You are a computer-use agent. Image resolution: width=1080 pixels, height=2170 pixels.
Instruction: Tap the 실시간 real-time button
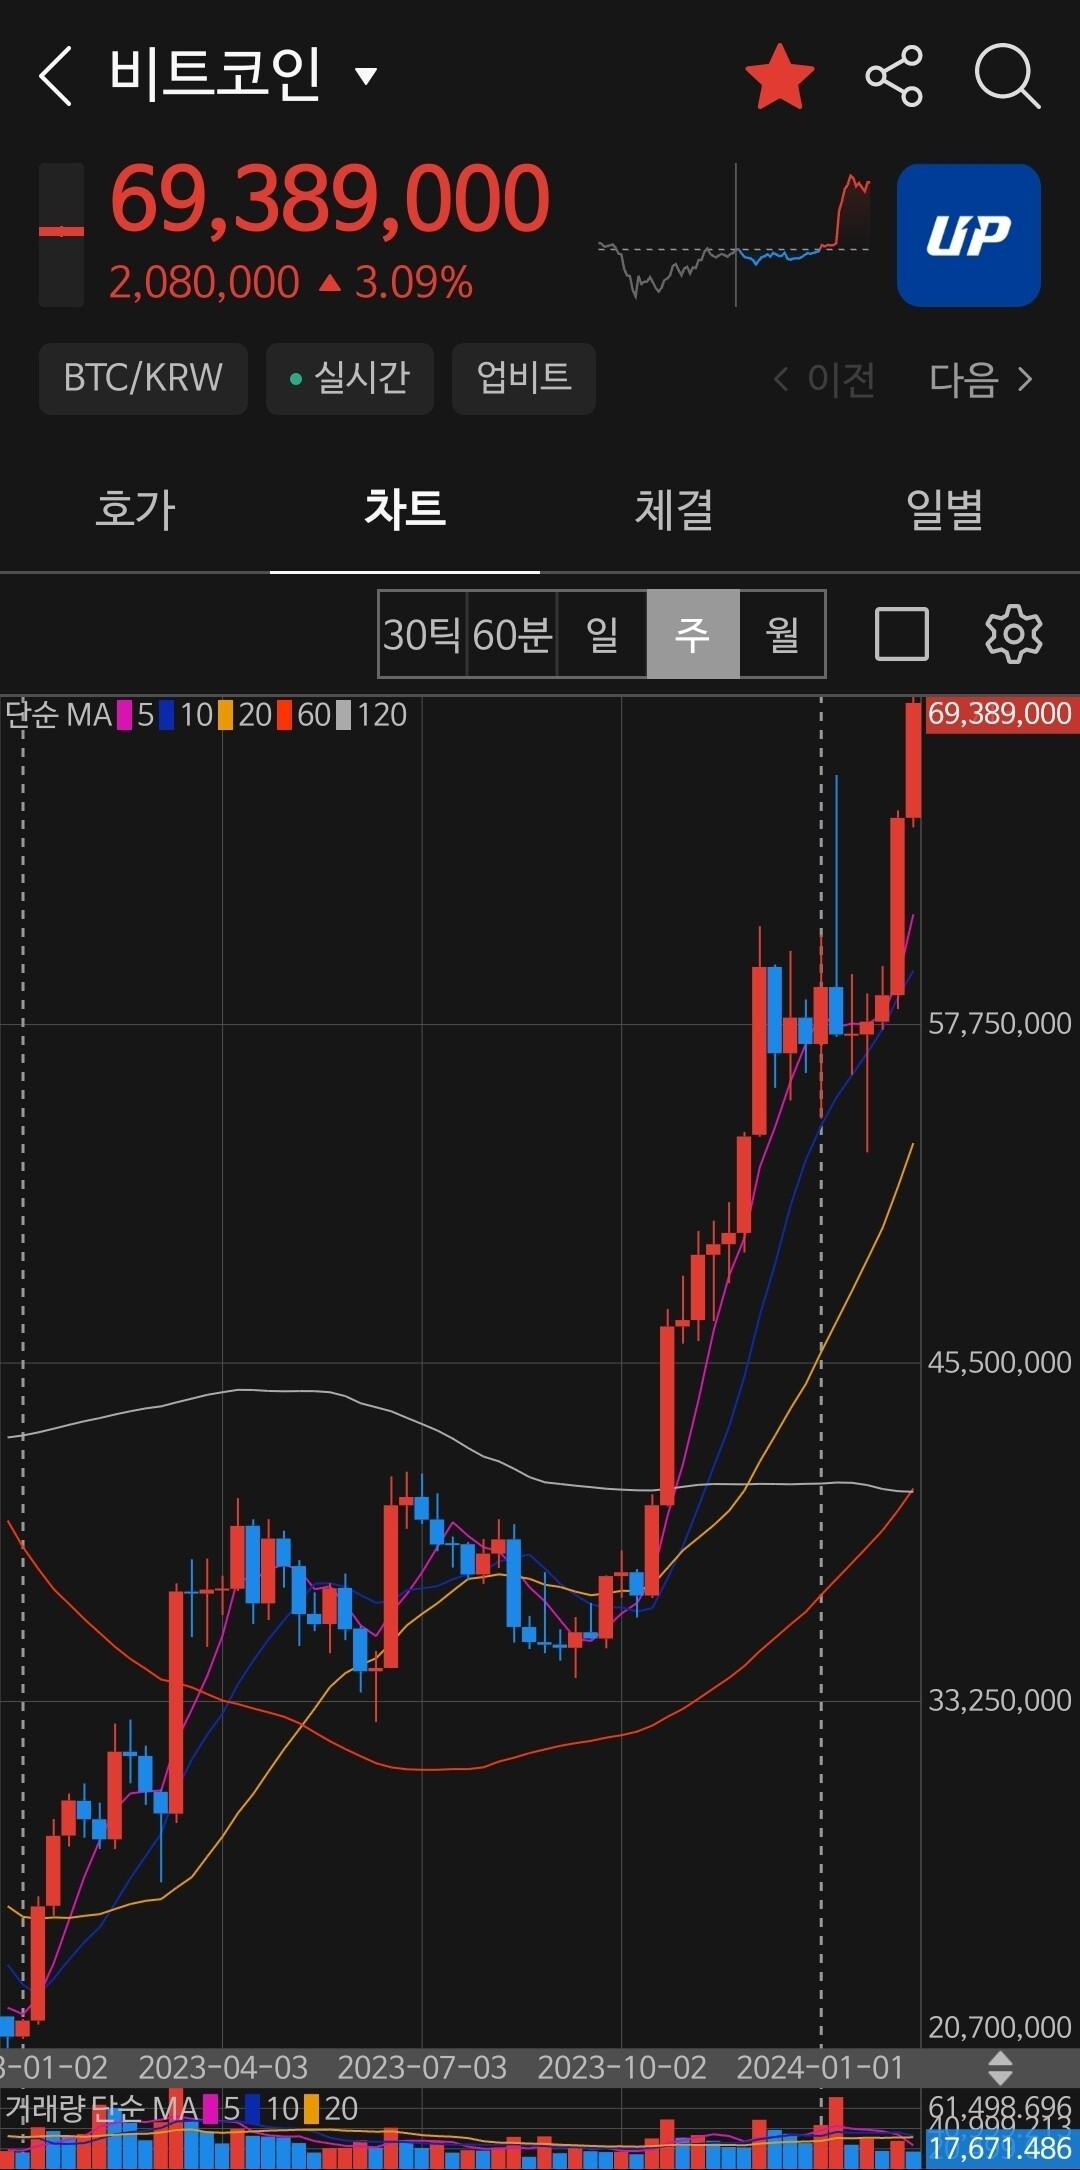pos(349,378)
